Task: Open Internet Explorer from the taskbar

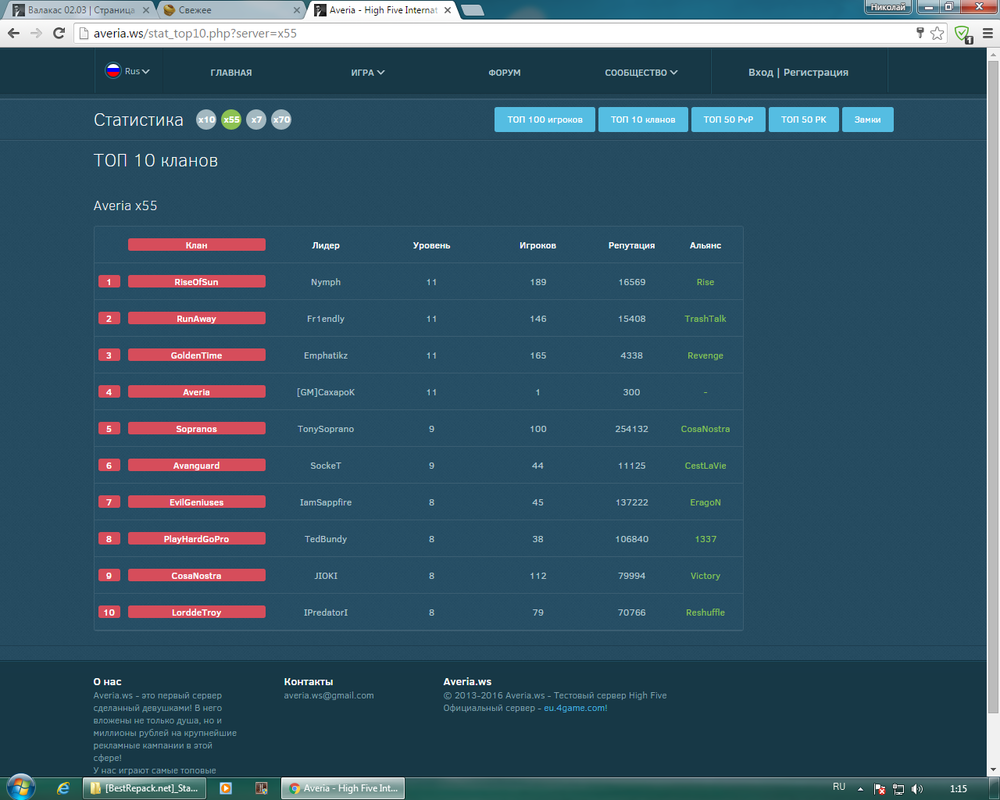Action: [x=63, y=788]
